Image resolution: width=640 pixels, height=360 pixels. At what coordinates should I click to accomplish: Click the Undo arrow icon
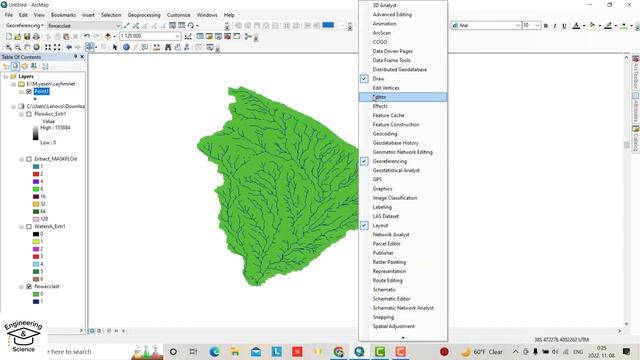[x=87, y=36]
